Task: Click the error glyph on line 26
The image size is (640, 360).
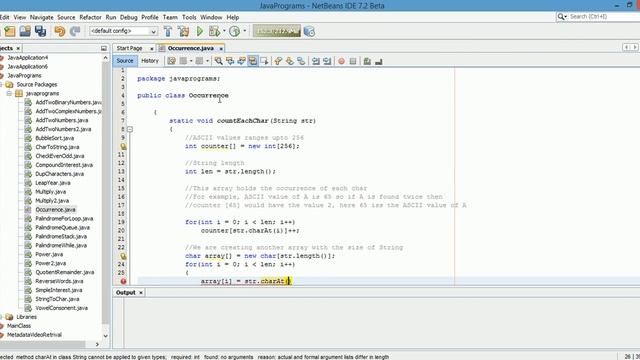Action: click(x=123, y=281)
